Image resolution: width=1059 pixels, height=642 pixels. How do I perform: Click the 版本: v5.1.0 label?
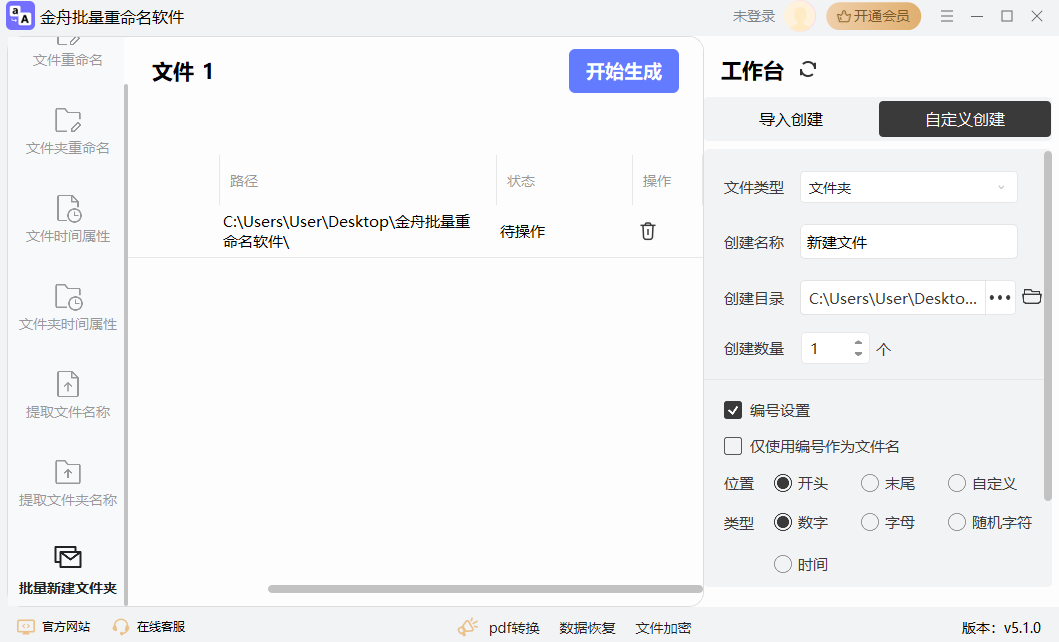[1001, 628]
